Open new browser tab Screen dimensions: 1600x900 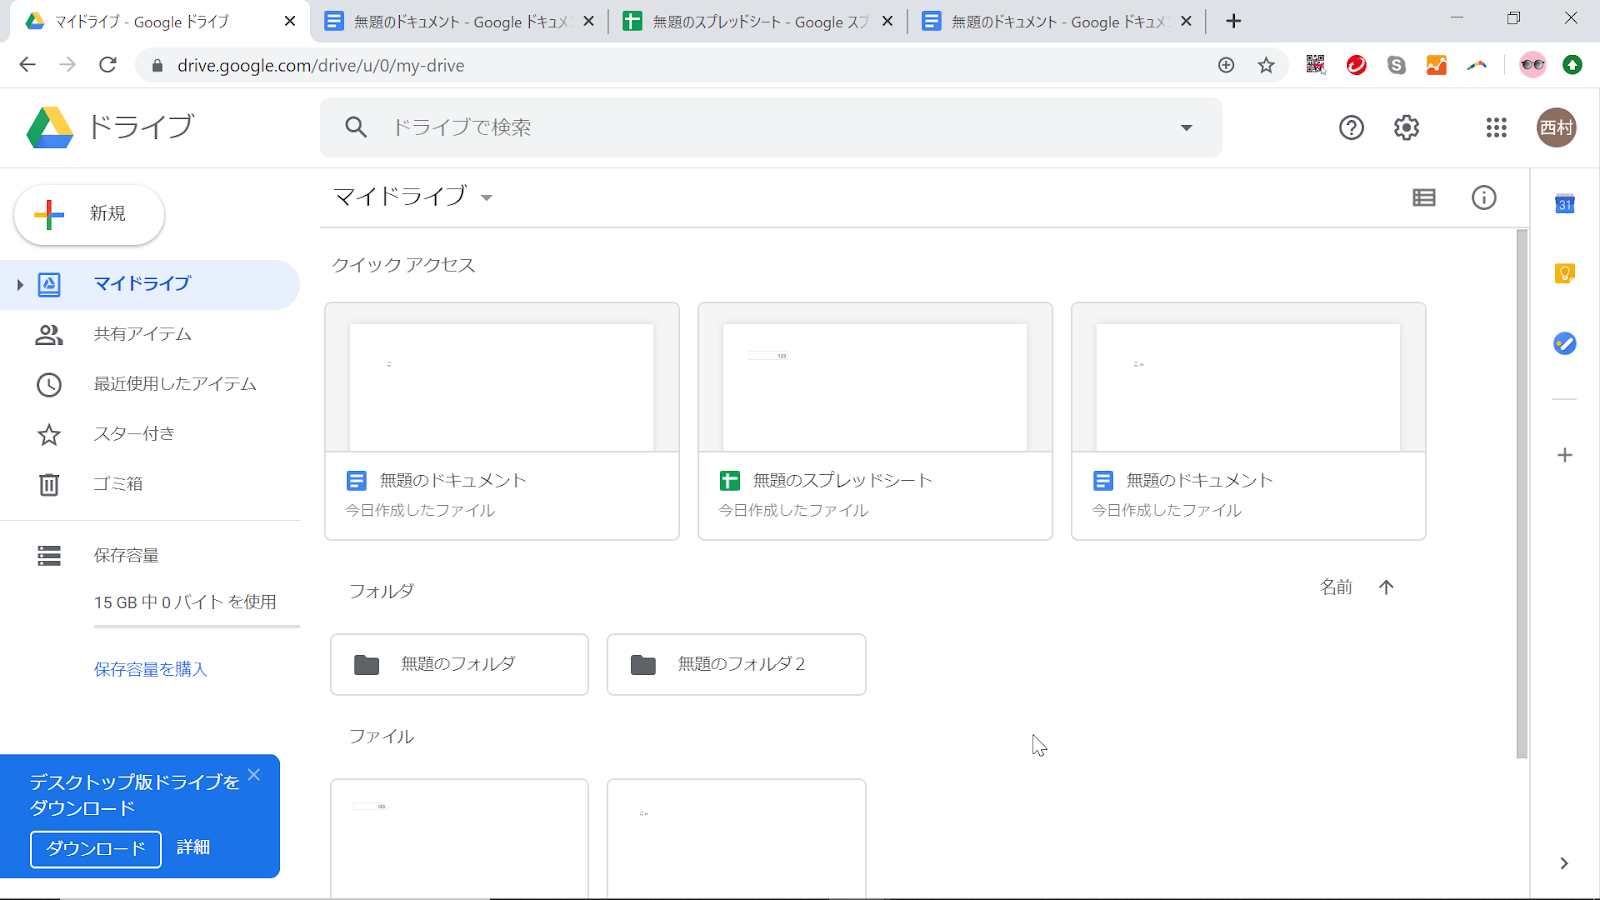1234,21
